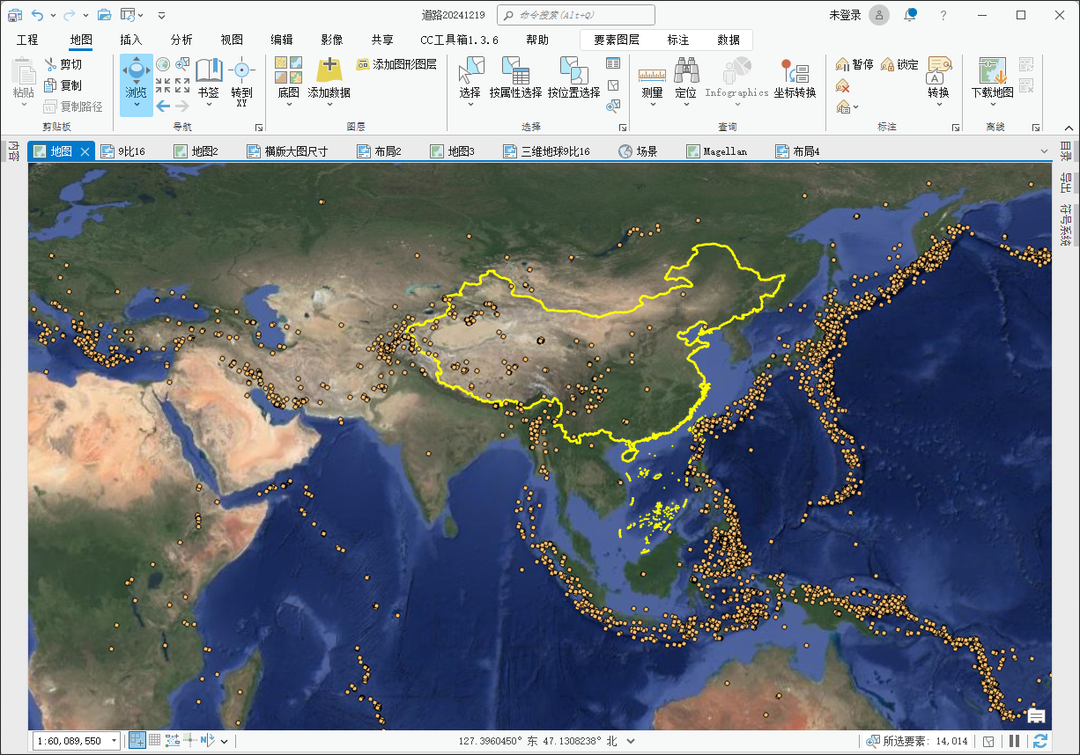
Task: Click the 定位 locate binoculars icon
Action: tap(686, 71)
